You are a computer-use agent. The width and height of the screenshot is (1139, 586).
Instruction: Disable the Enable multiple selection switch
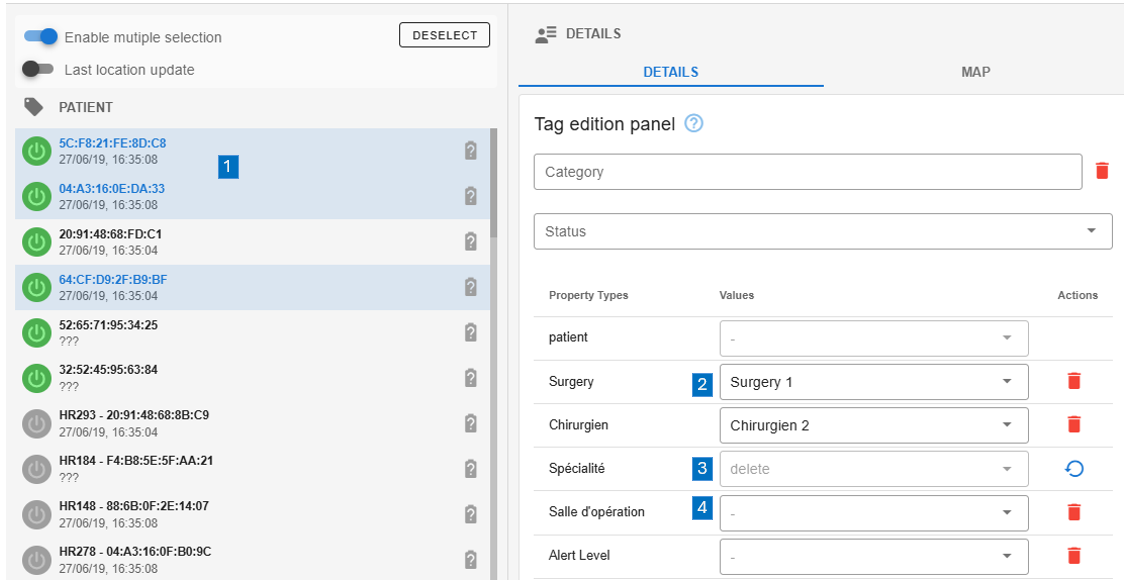[x=41, y=37]
